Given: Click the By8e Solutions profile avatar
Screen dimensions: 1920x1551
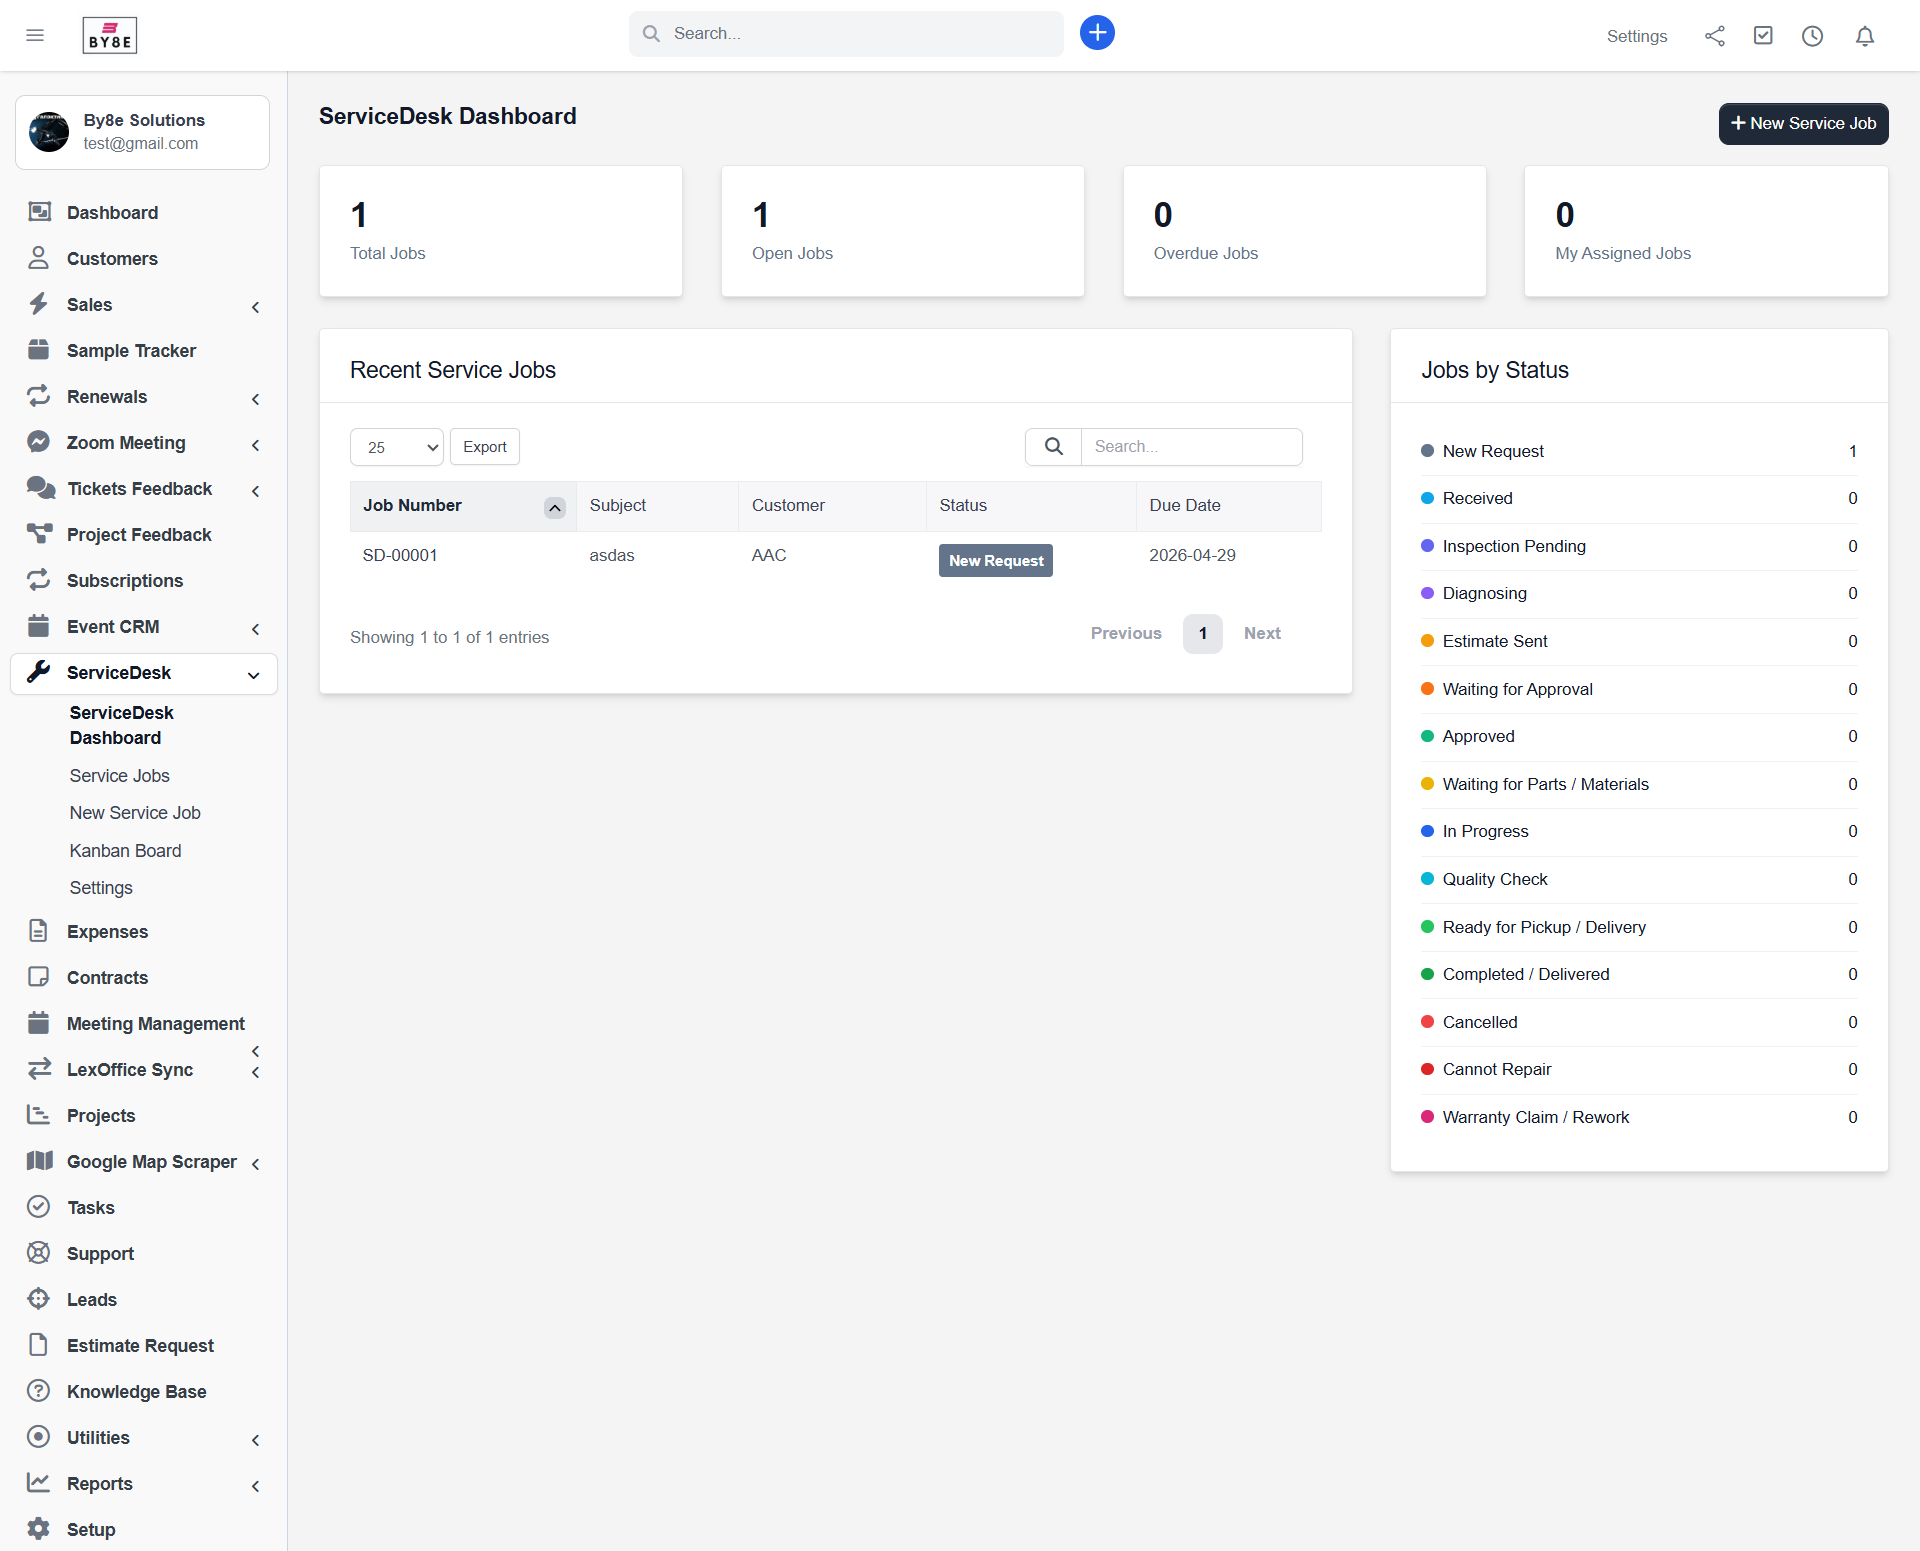Looking at the screenshot, I should tap(49, 131).
